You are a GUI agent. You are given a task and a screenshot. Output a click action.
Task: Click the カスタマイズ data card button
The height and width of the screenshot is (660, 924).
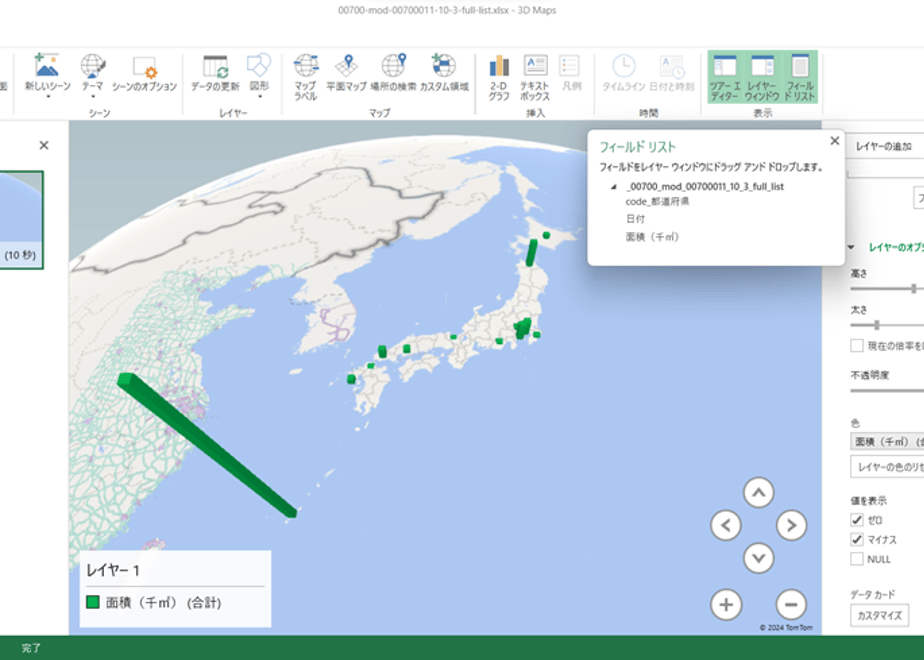pyautogui.click(x=879, y=615)
